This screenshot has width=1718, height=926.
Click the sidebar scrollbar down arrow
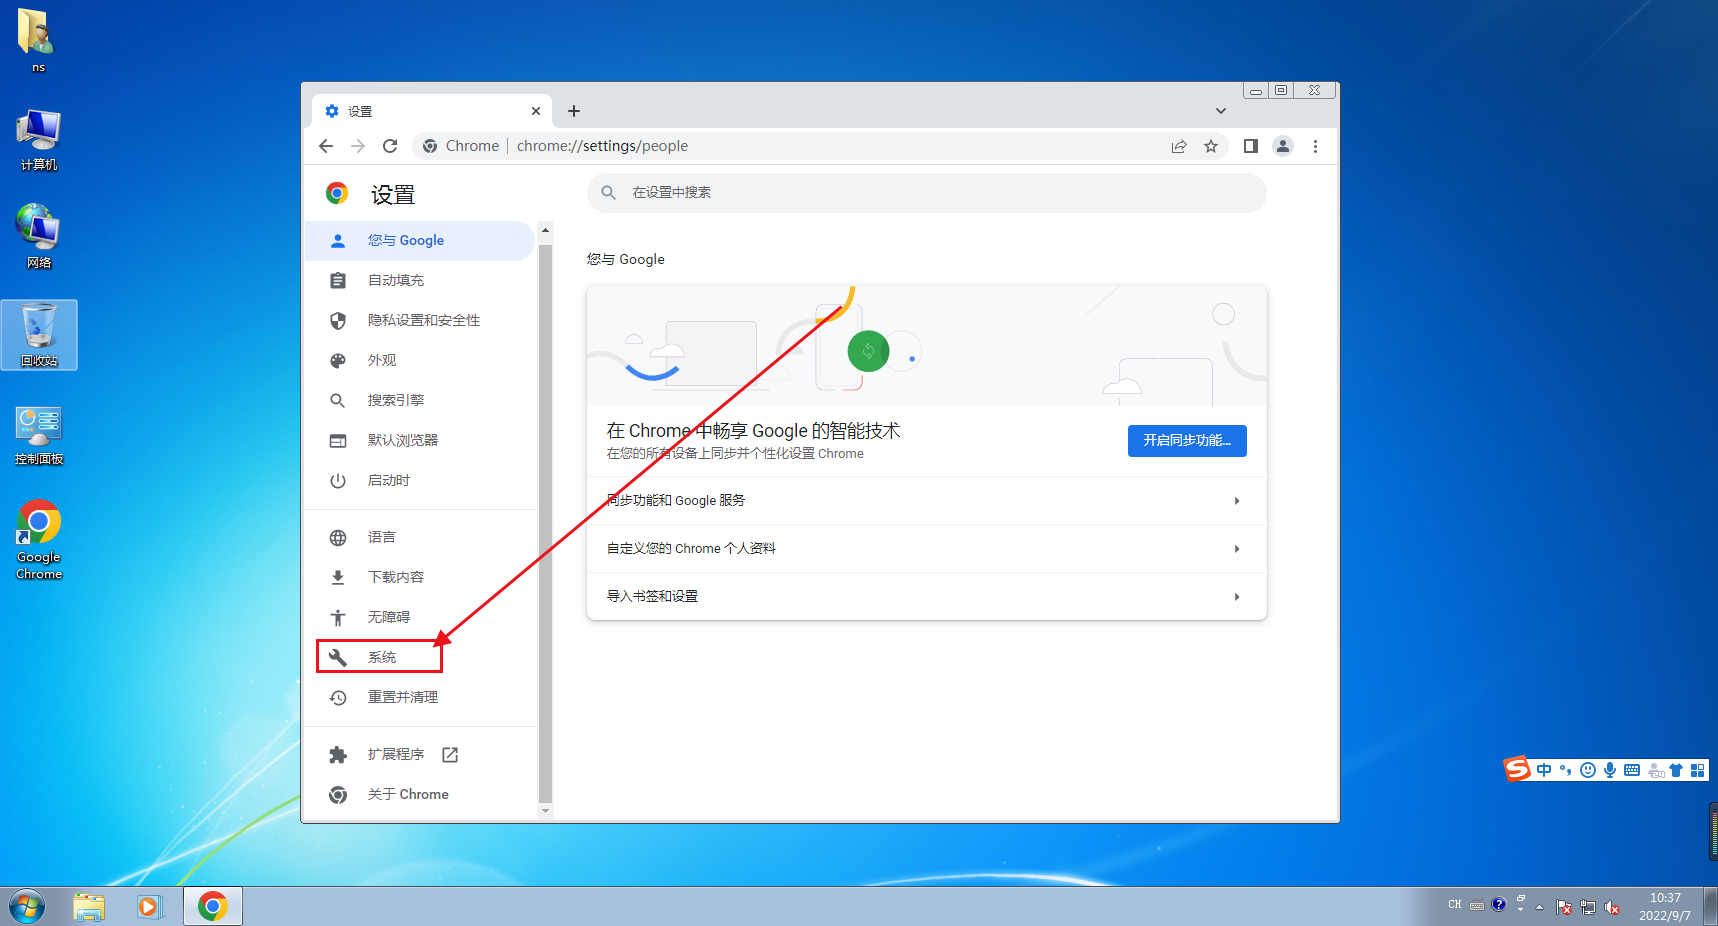545,811
